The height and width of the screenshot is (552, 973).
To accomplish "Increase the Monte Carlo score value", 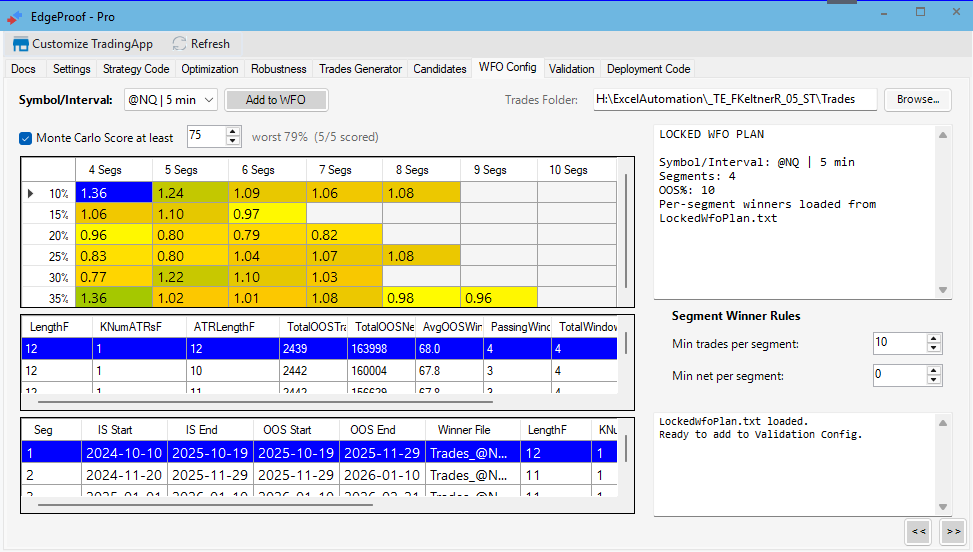I will [233, 131].
